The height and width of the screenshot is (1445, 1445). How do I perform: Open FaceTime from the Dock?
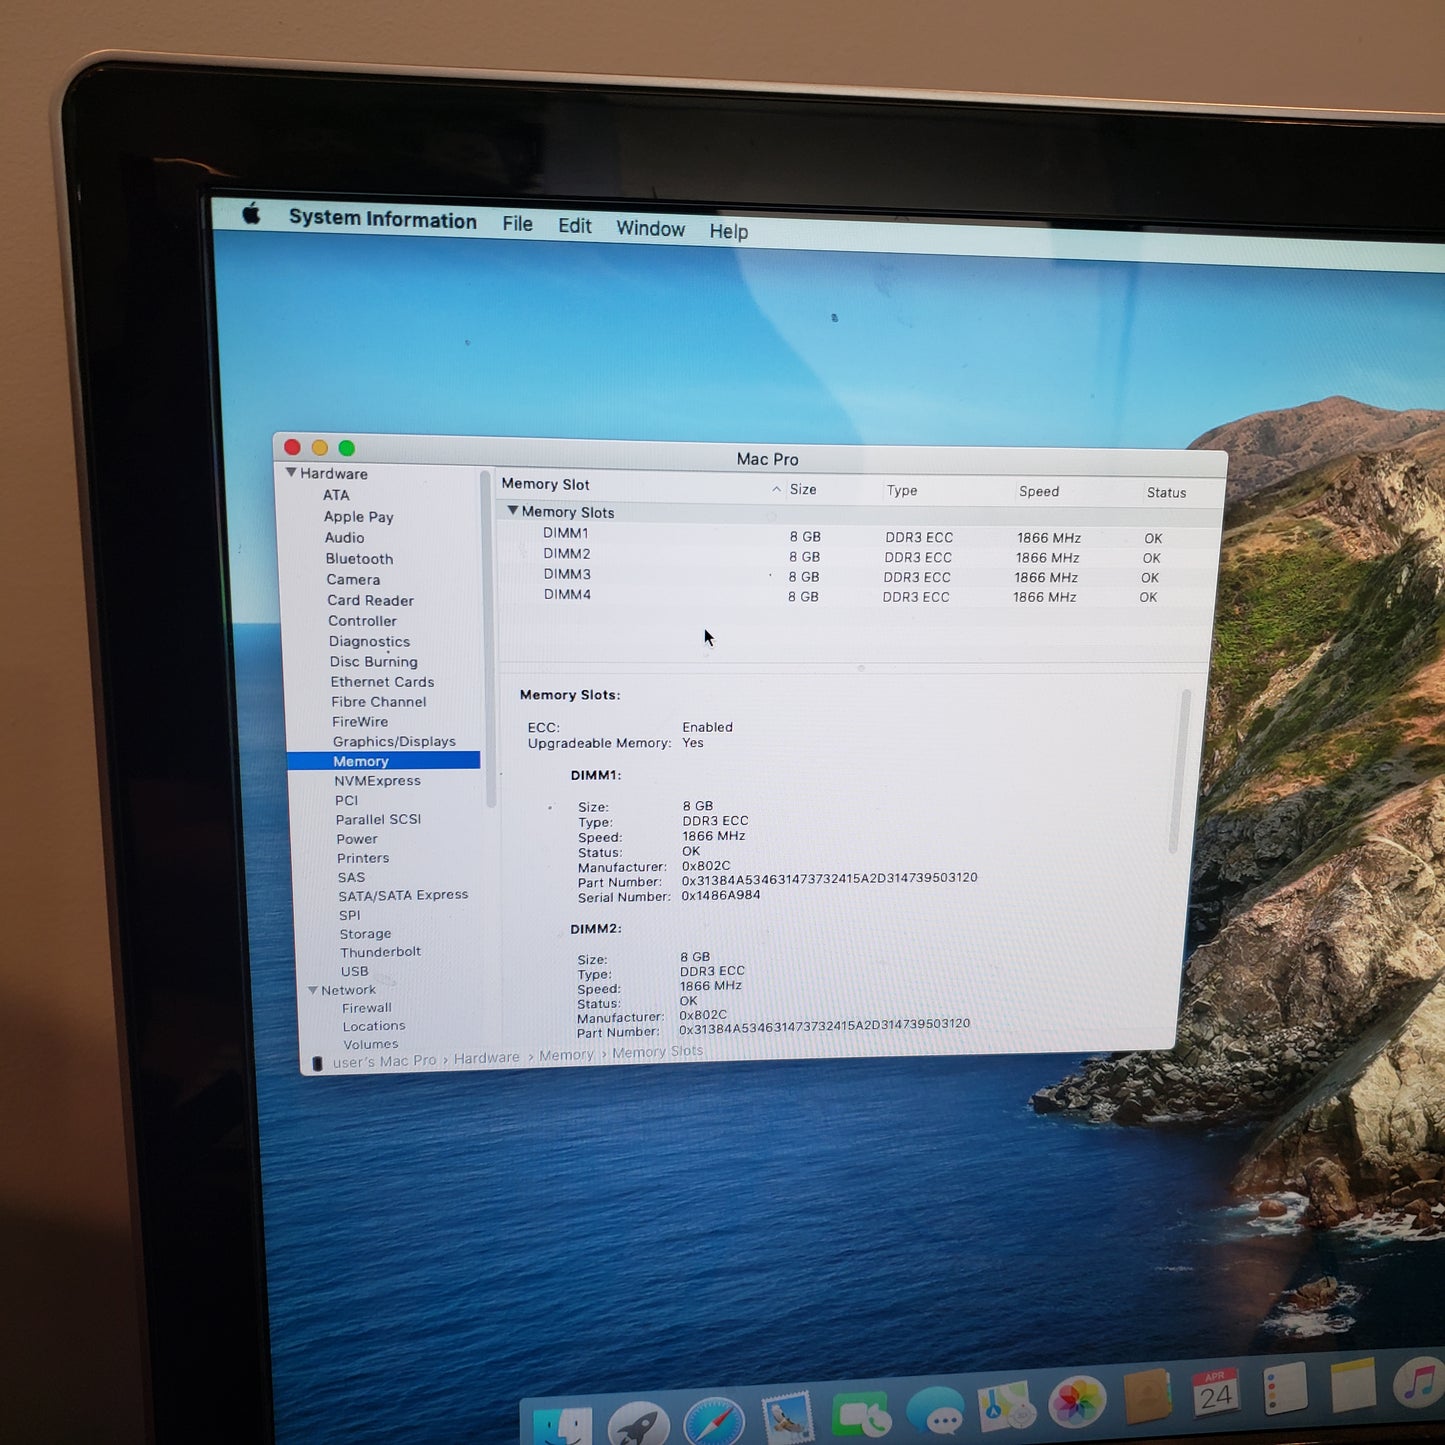861,1415
